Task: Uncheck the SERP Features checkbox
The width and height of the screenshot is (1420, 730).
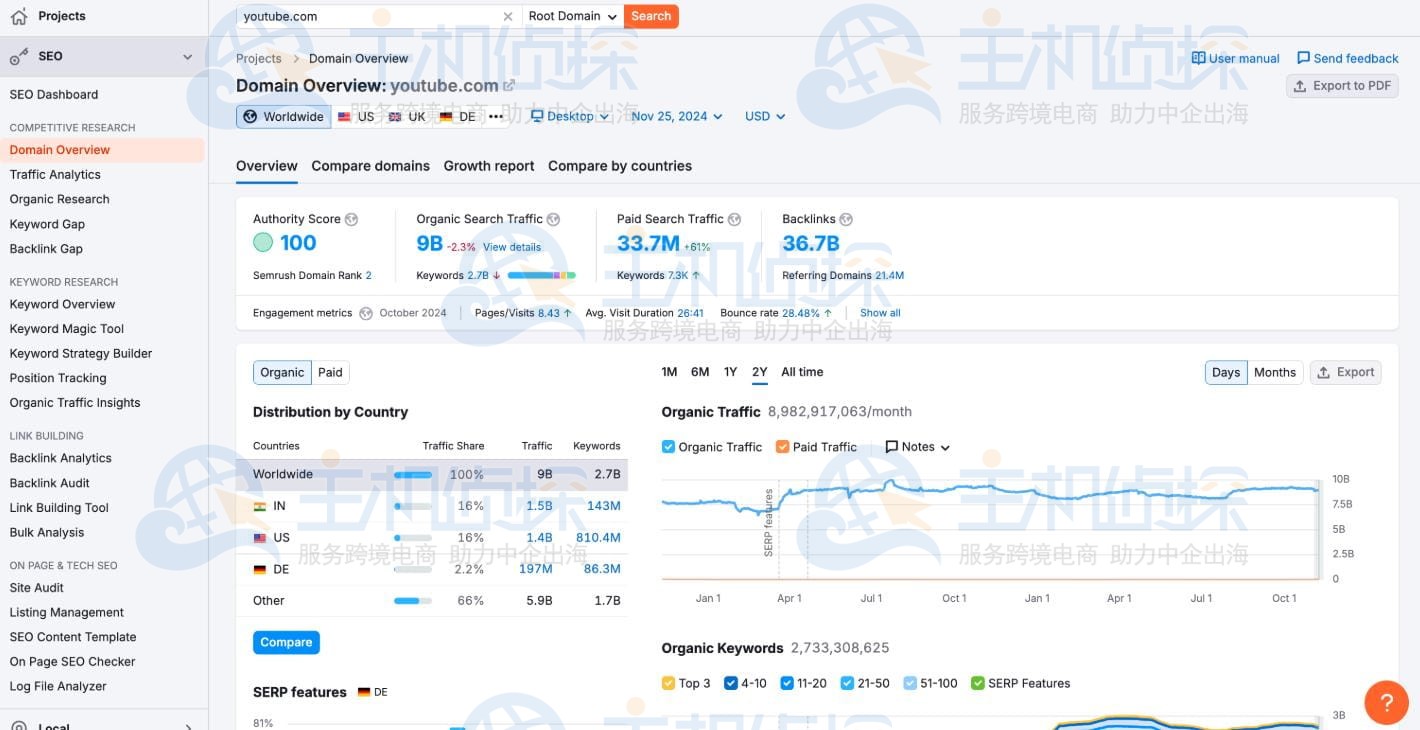Action: [977, 683]
